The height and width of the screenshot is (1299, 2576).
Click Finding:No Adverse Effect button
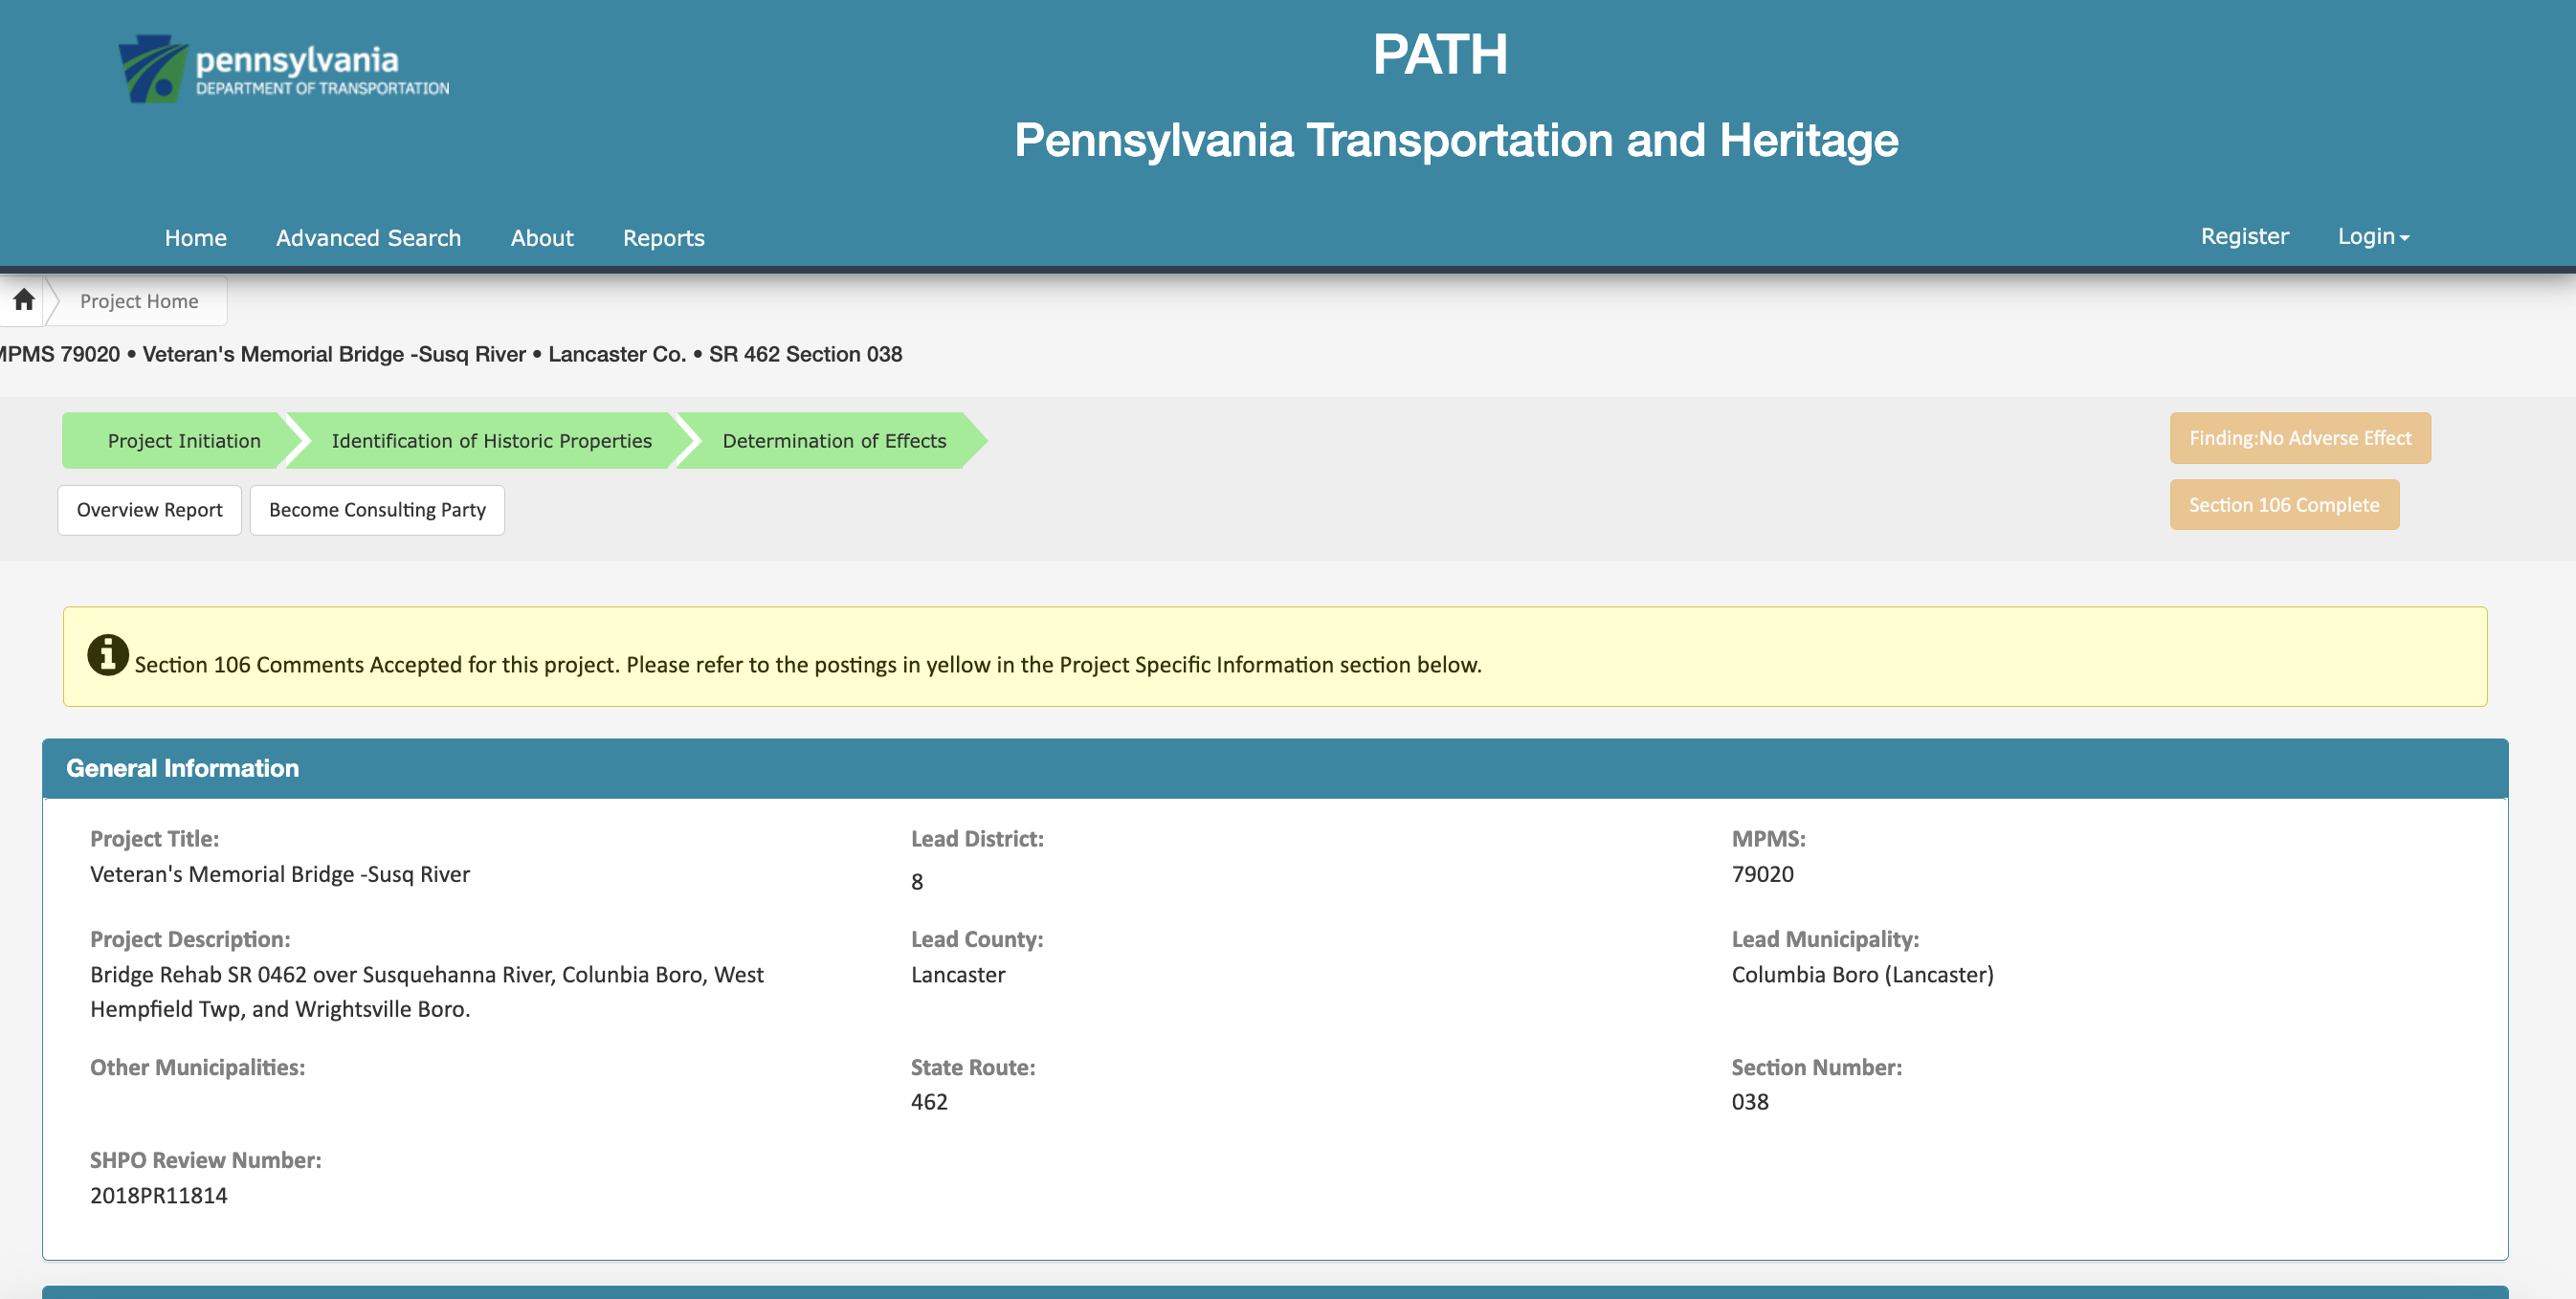2300,438
